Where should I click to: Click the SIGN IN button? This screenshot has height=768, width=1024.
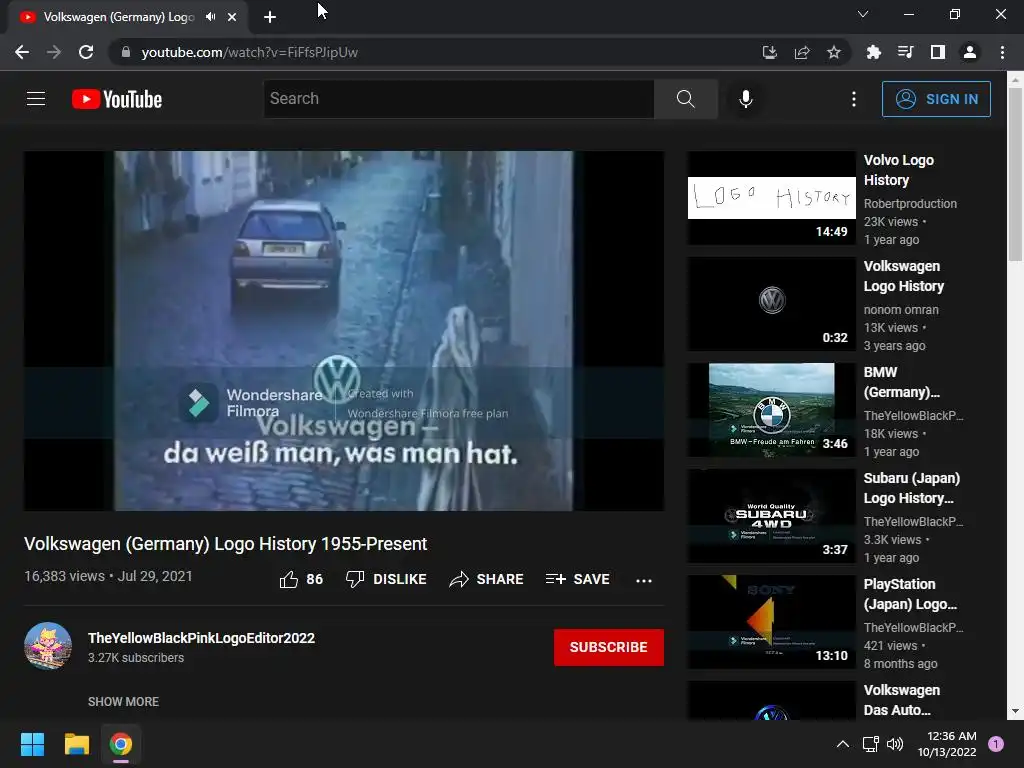(x=936, y=99)
